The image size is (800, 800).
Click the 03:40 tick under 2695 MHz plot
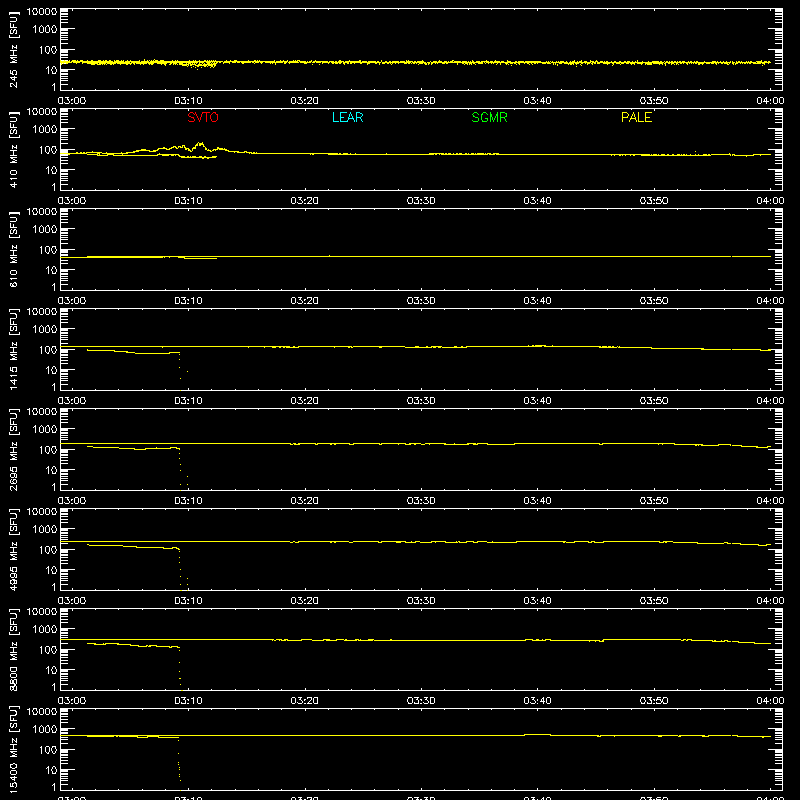tap(537, 501)
